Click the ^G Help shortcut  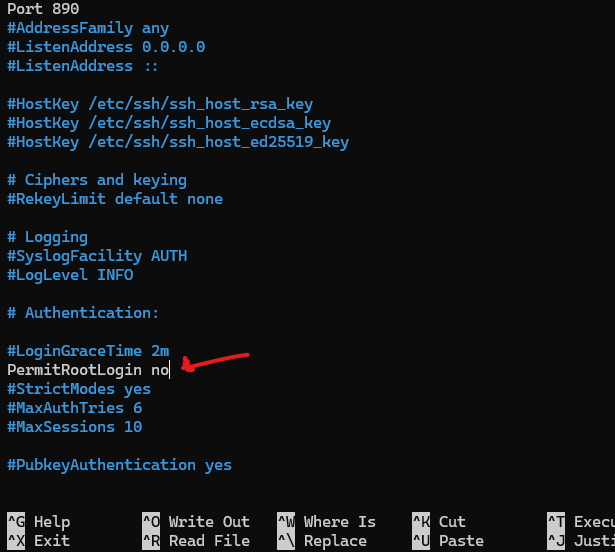click(38, 522)
